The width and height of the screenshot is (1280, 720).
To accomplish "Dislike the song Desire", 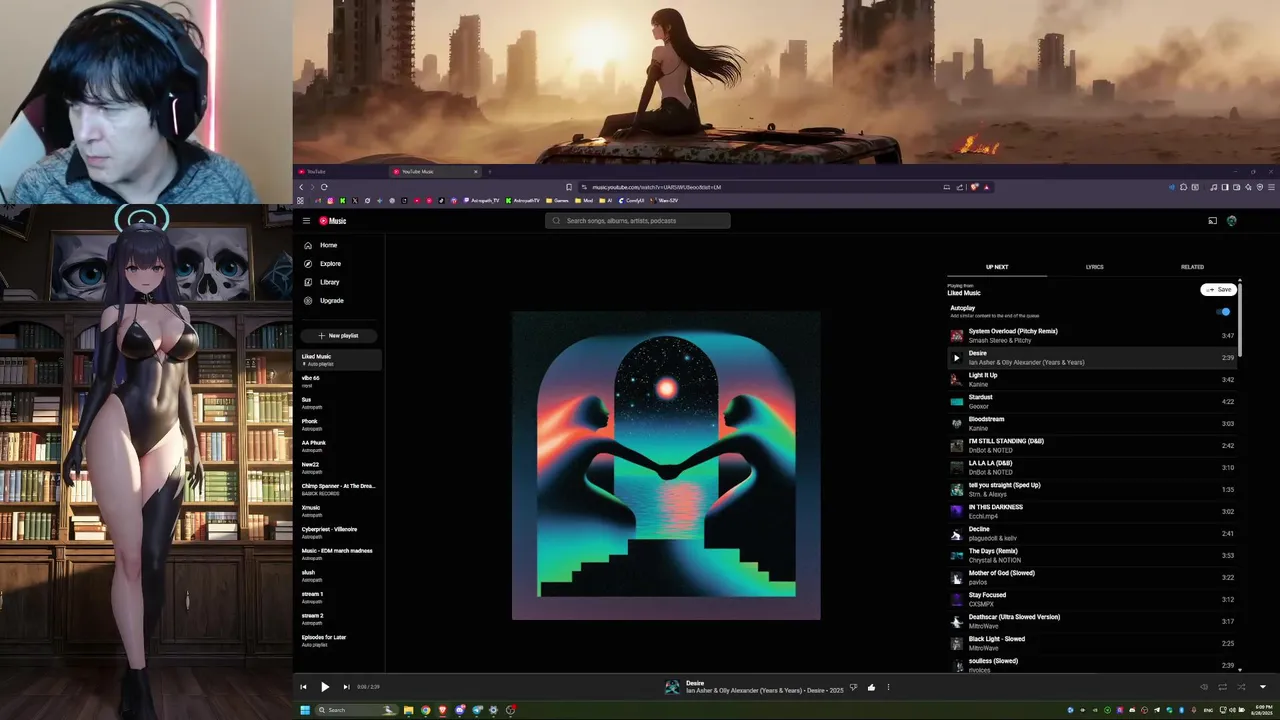I will [x=853, y=687].
